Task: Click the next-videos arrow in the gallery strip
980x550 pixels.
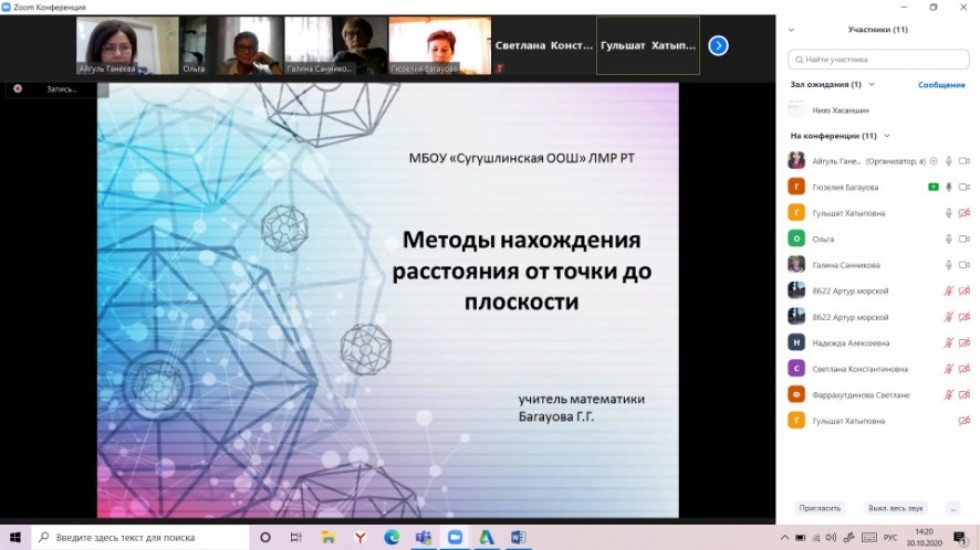Action: [718, 45]
